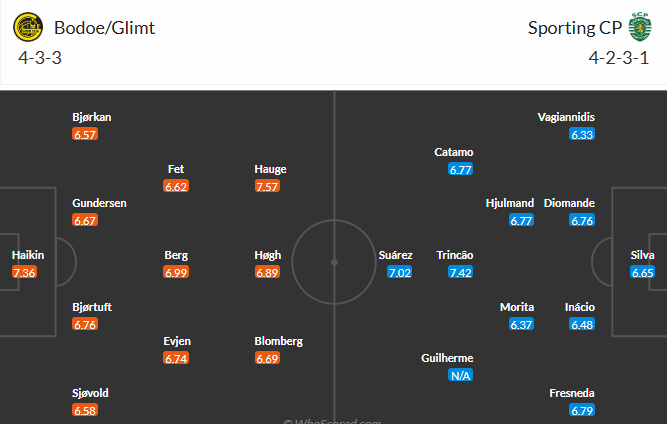Image resolution: width=667 pixels, height=424 pixels.
Task: Click goalkeeper Silva's 6.65 rating badge
Action: (x=643, y=272)
